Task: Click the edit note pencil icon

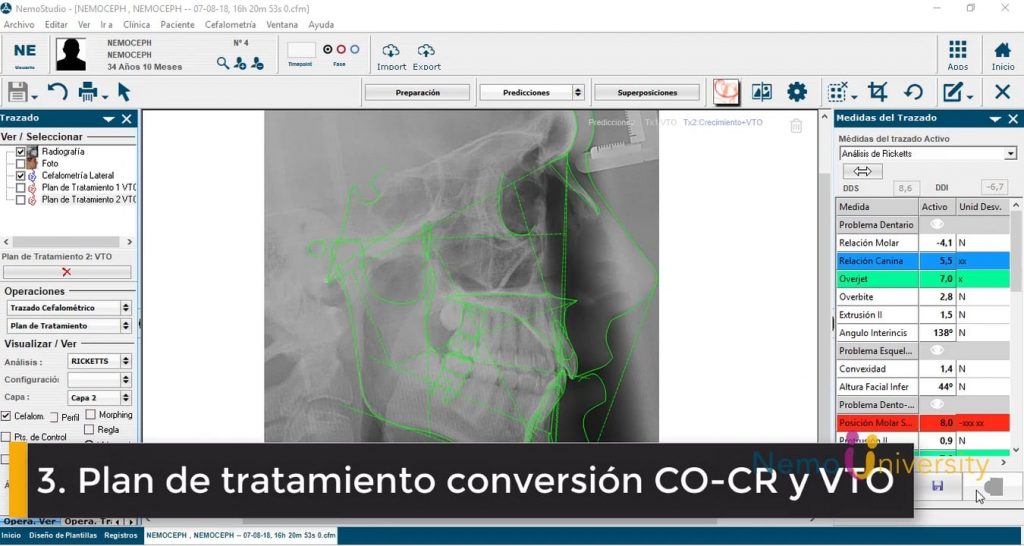Action: [x=953, y=92]
